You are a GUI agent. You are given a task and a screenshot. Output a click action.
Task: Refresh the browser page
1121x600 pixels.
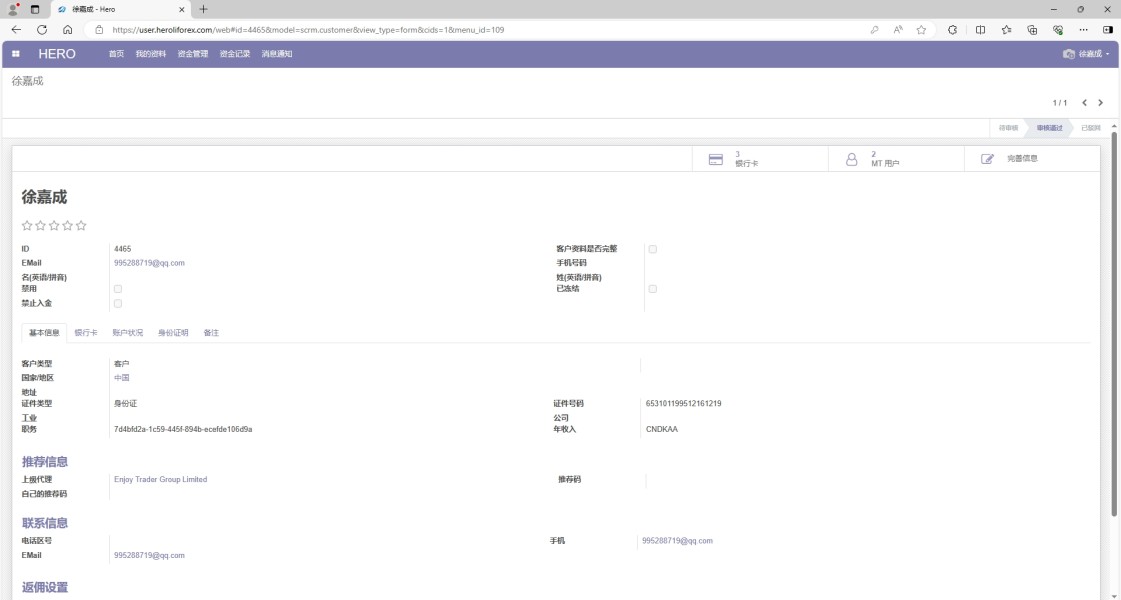click(42, 30)
